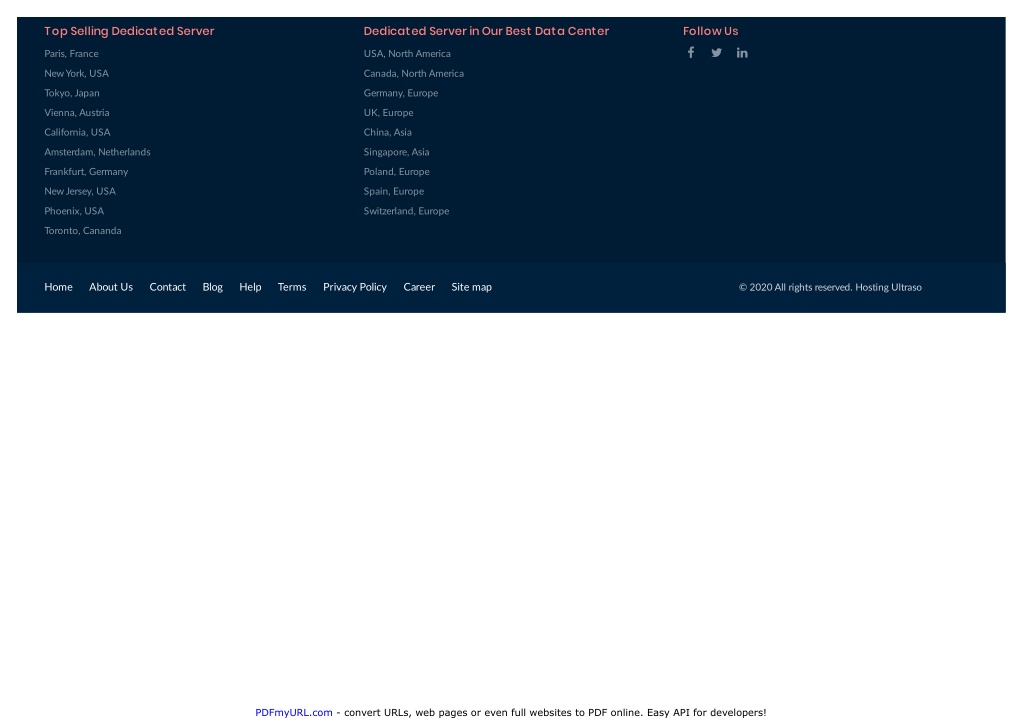The width and height of the screenshot is (1024, 723).
Task: Select Singapore, Asia data center
Action: click(396, 152)
